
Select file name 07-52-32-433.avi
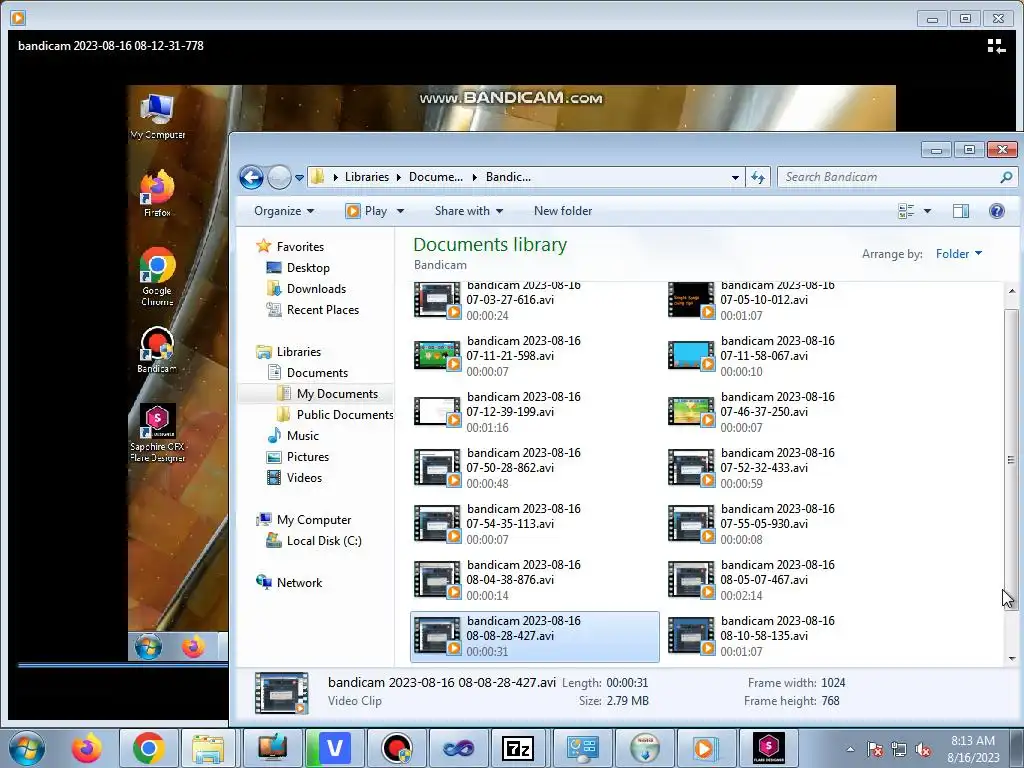point(777,460)
